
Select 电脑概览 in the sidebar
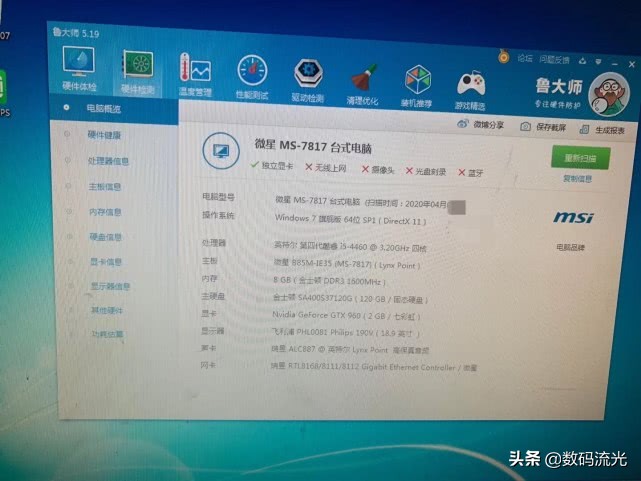coord(114,109)
